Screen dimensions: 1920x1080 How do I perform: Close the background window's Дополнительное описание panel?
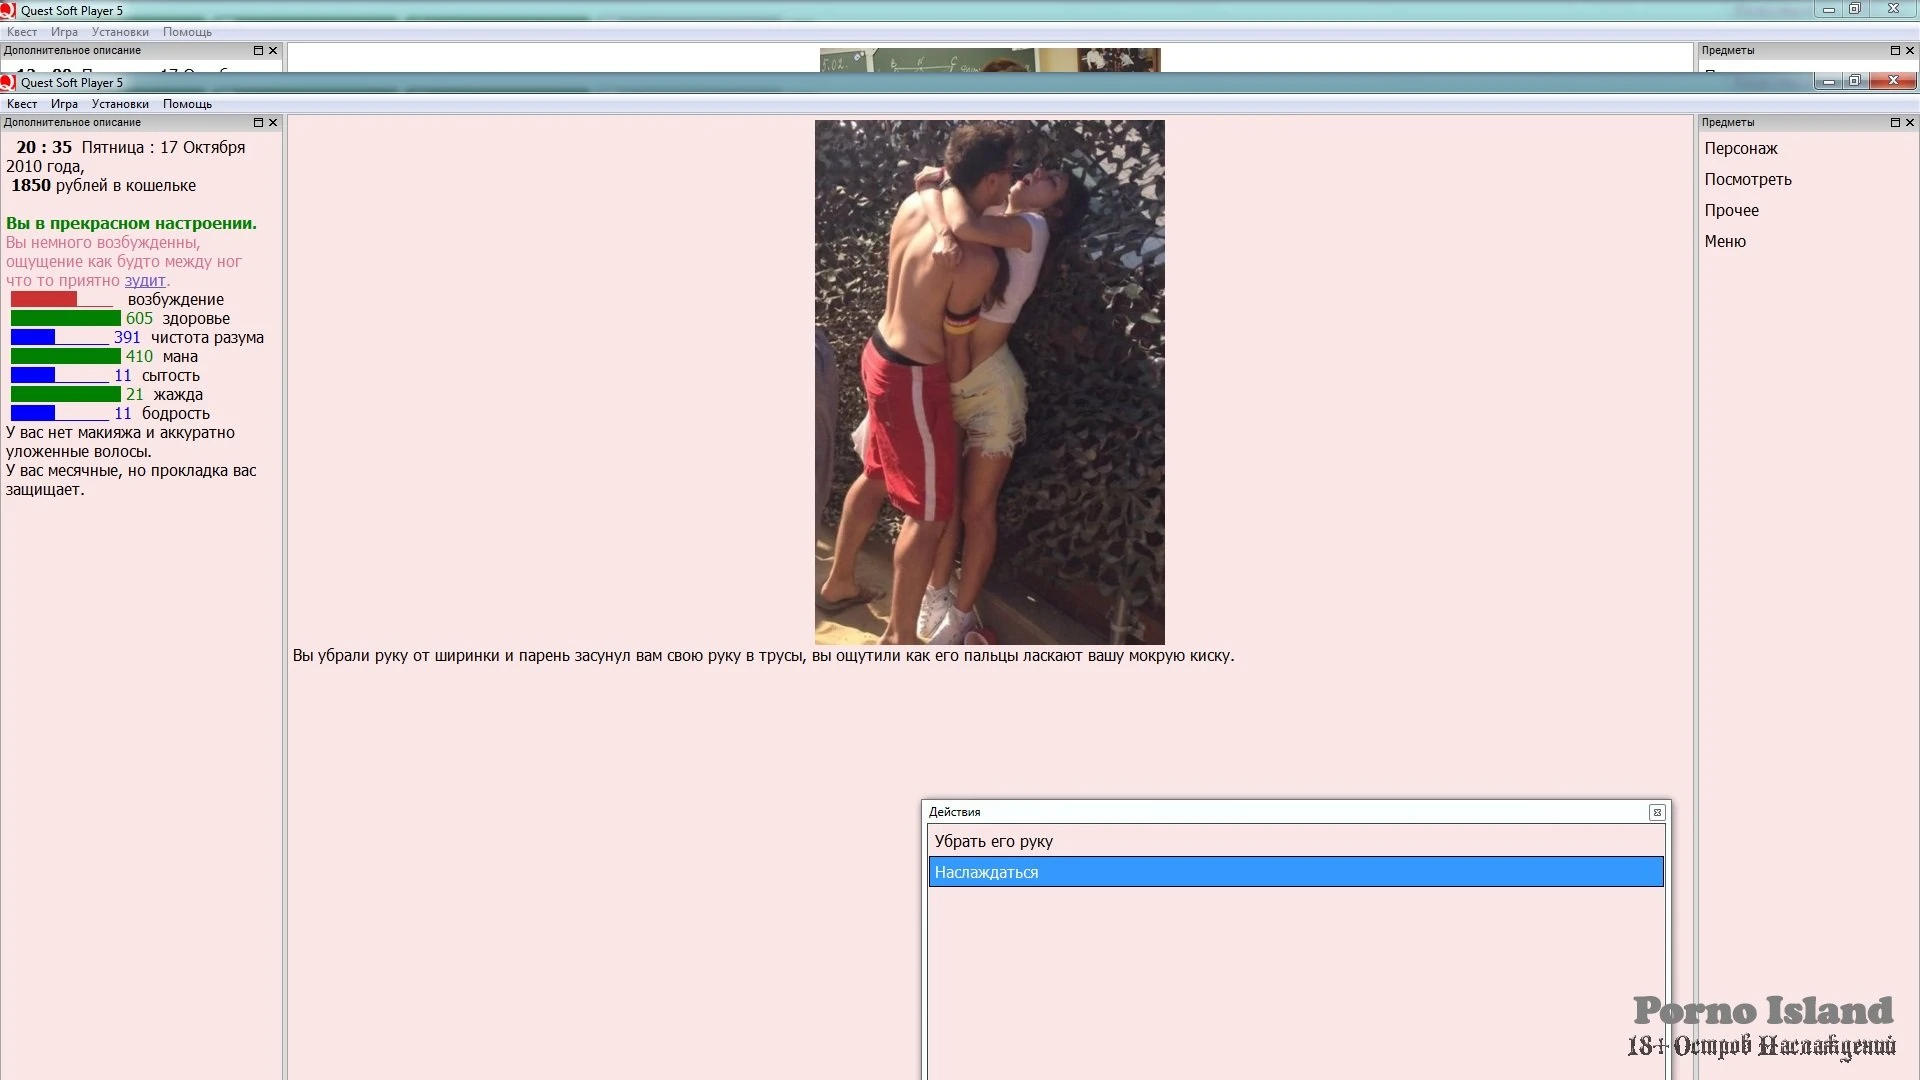[273, 50]
